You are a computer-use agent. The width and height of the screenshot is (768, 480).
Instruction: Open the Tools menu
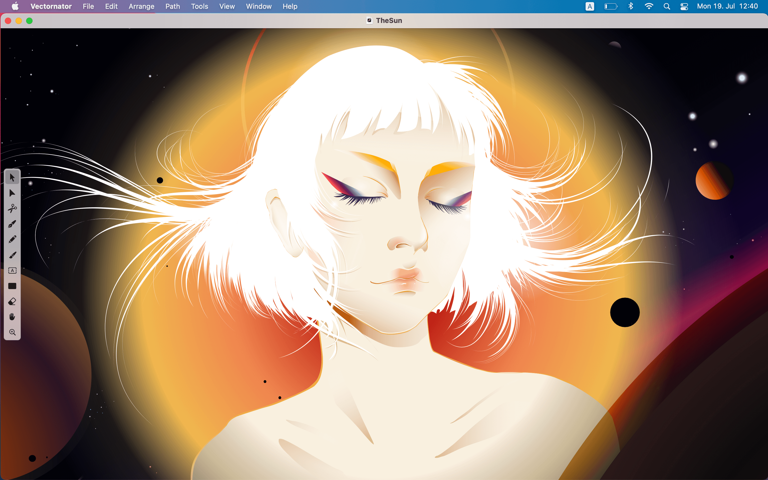199,6
